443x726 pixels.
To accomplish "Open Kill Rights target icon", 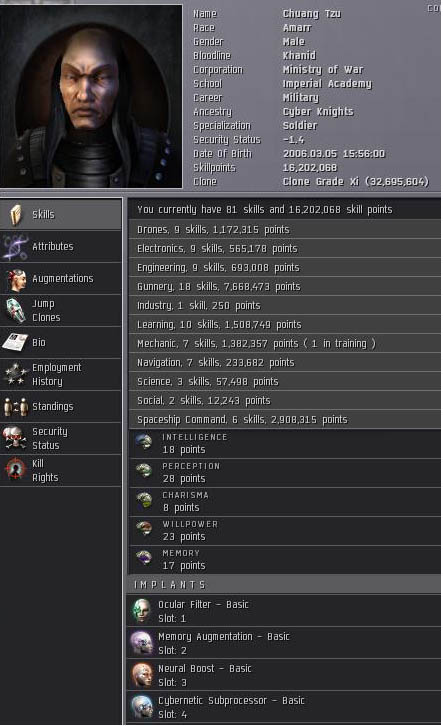I will click(16, 469).
